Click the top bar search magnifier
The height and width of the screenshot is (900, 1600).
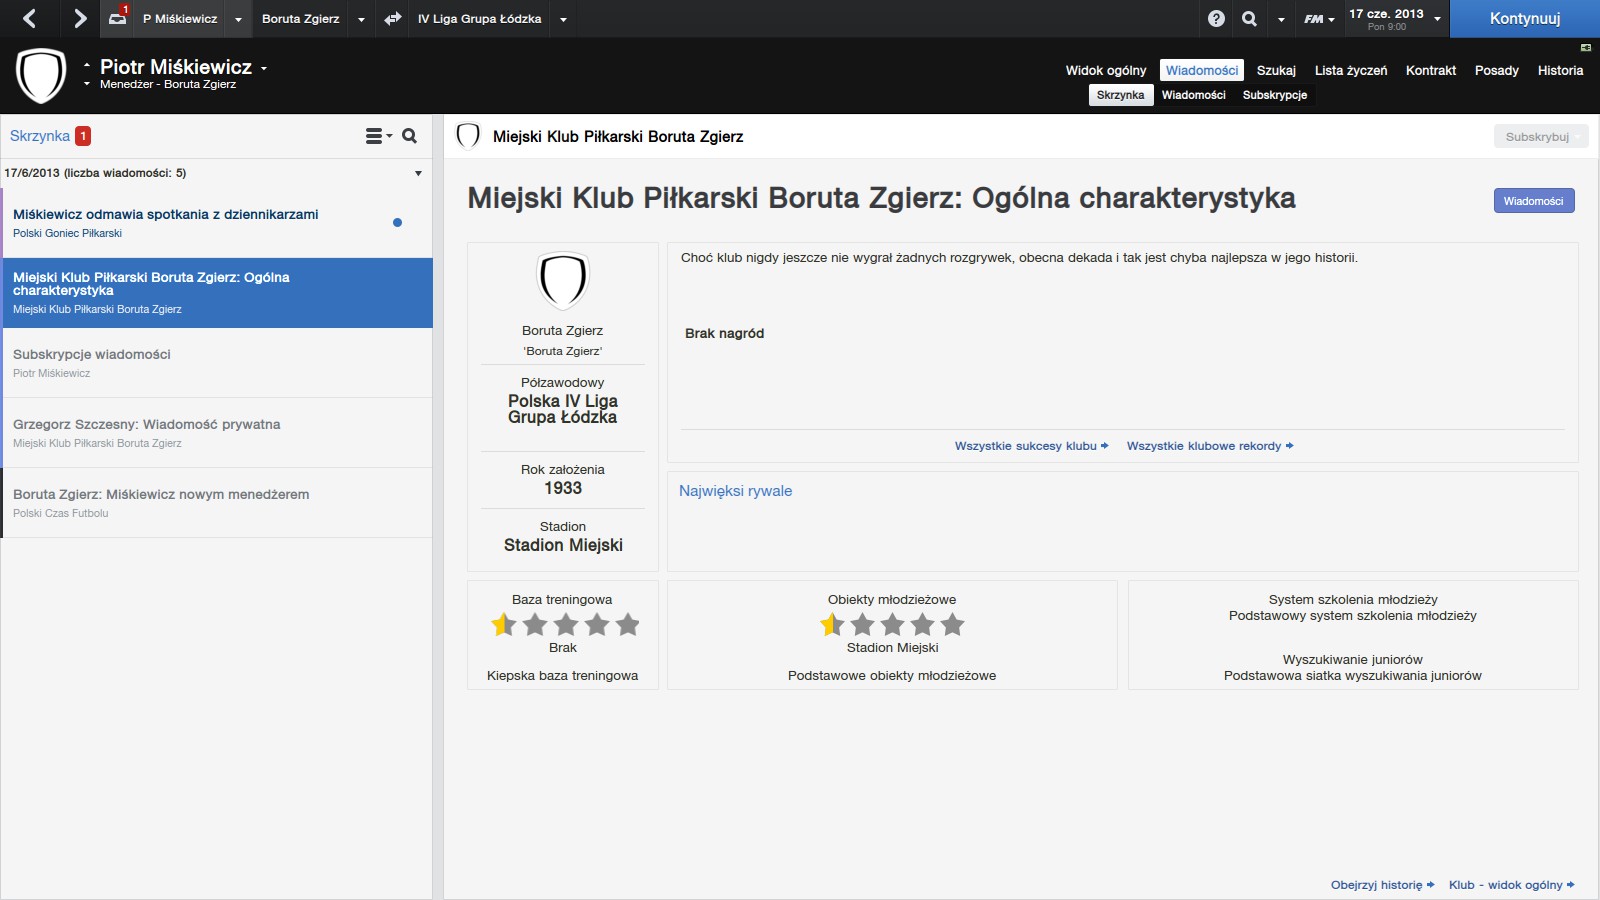click(1249, 18)
